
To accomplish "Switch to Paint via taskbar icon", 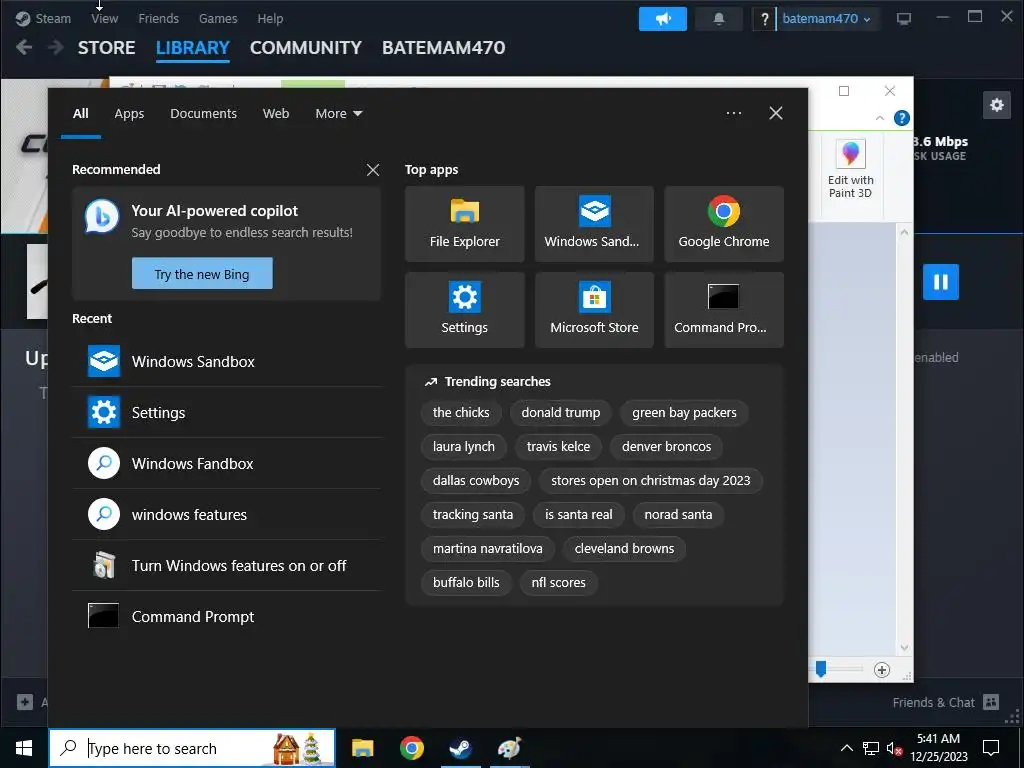I will [509, 748].
